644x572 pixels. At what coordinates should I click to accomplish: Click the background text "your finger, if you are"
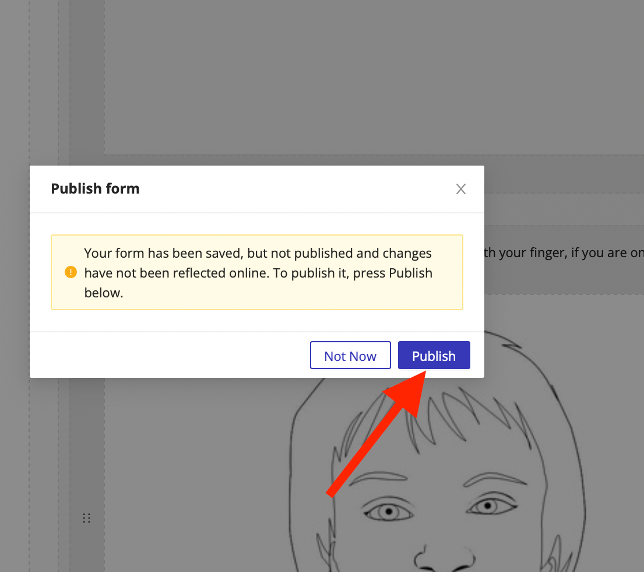pyautogui.click(x=560, y=253)
